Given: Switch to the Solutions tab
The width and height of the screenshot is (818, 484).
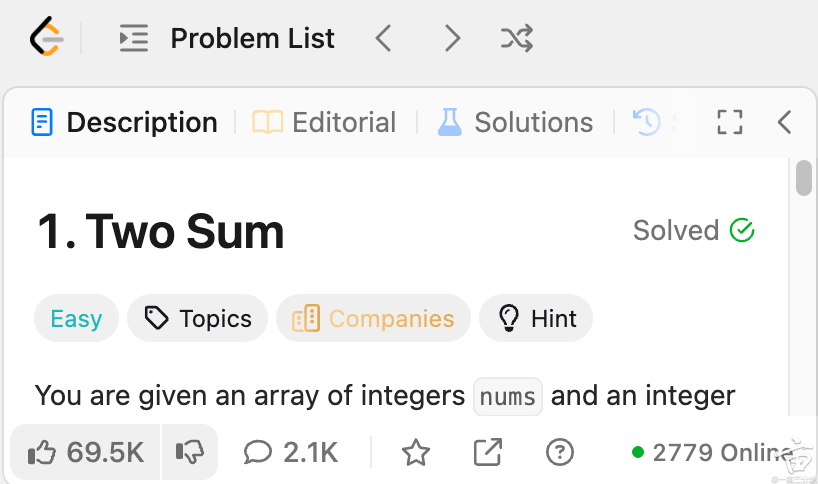Looking at the screenshot, I should pos(515,123).
